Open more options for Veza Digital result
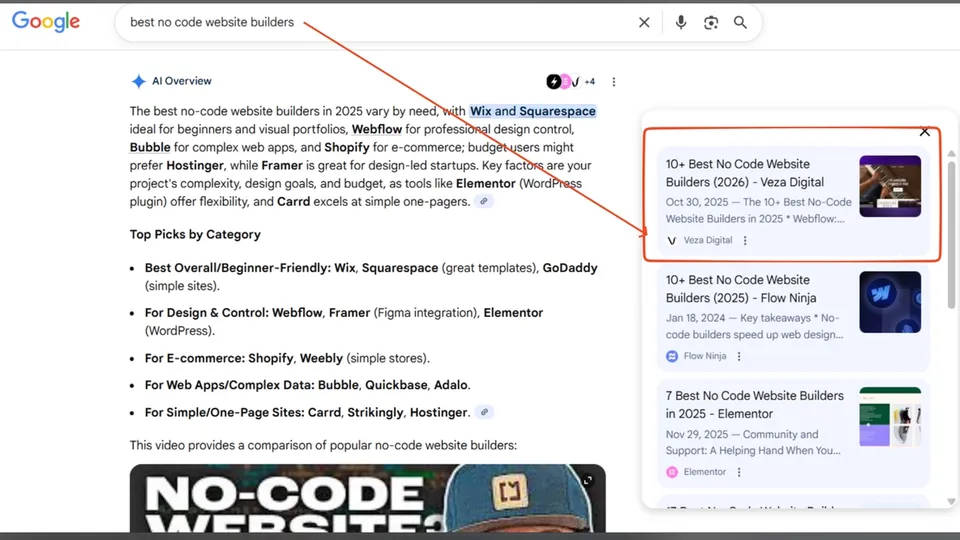 (x=745, y=241)
